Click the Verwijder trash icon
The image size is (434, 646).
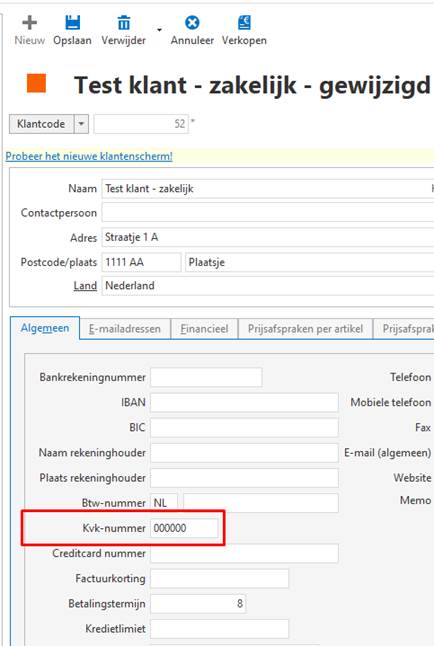(124, 23)
